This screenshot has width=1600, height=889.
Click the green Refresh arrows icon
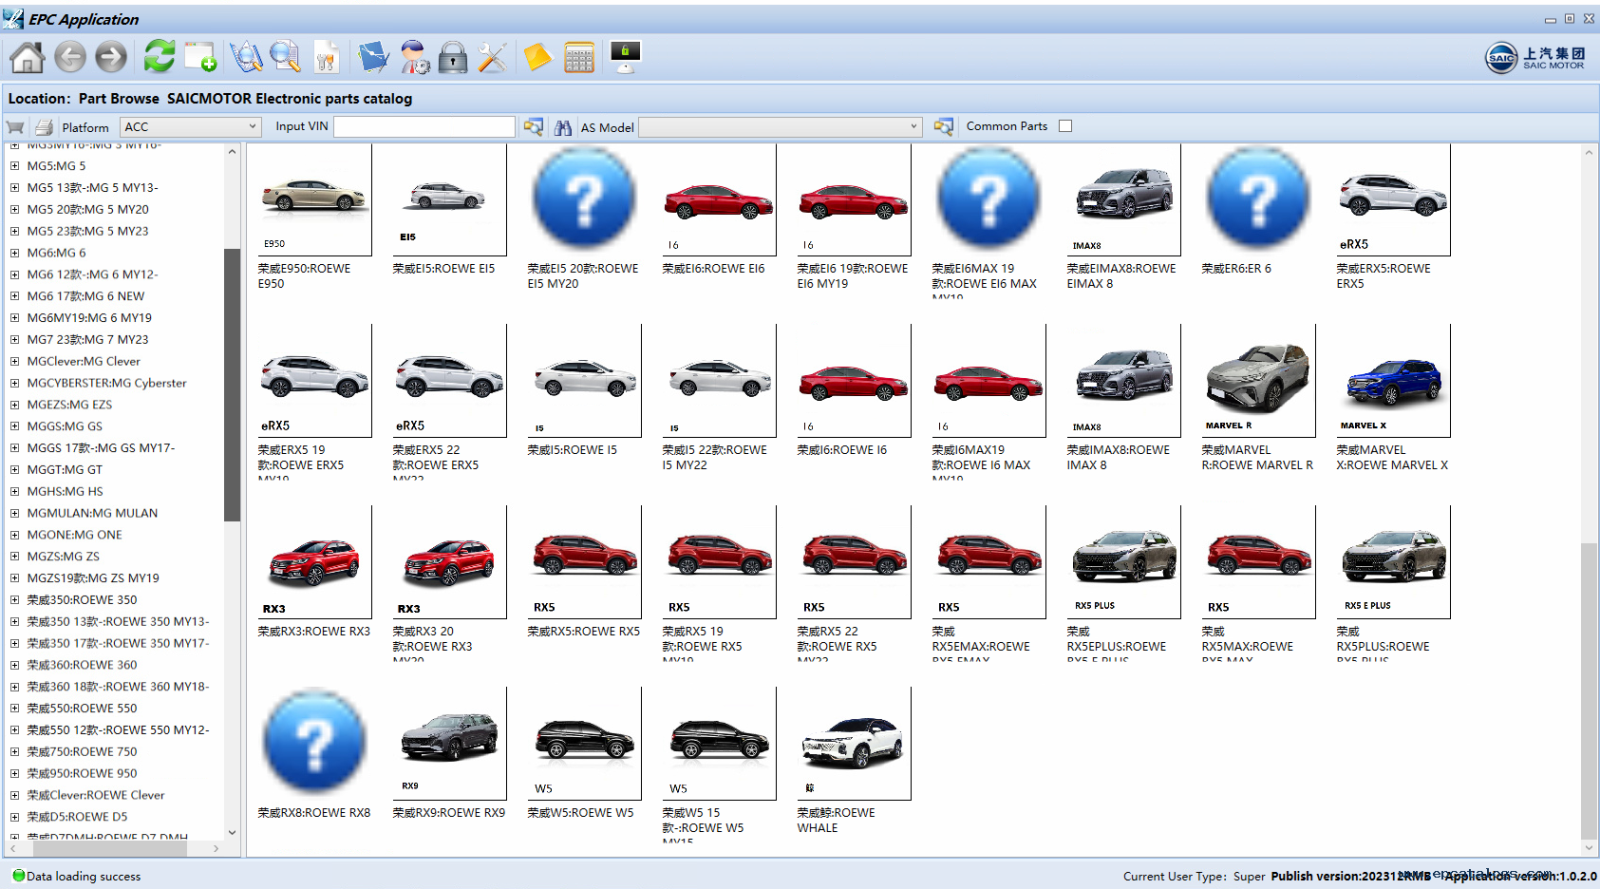(x=159, y=57)
